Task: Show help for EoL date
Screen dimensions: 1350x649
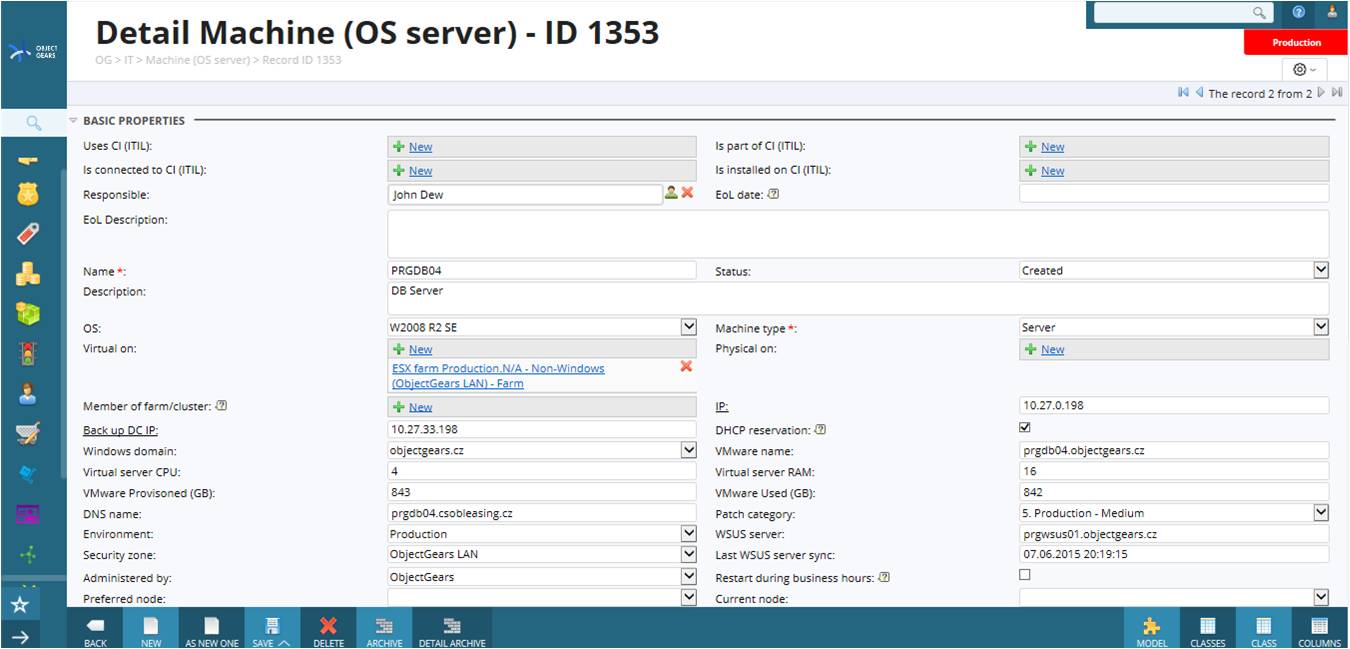Action: [773, 194]
